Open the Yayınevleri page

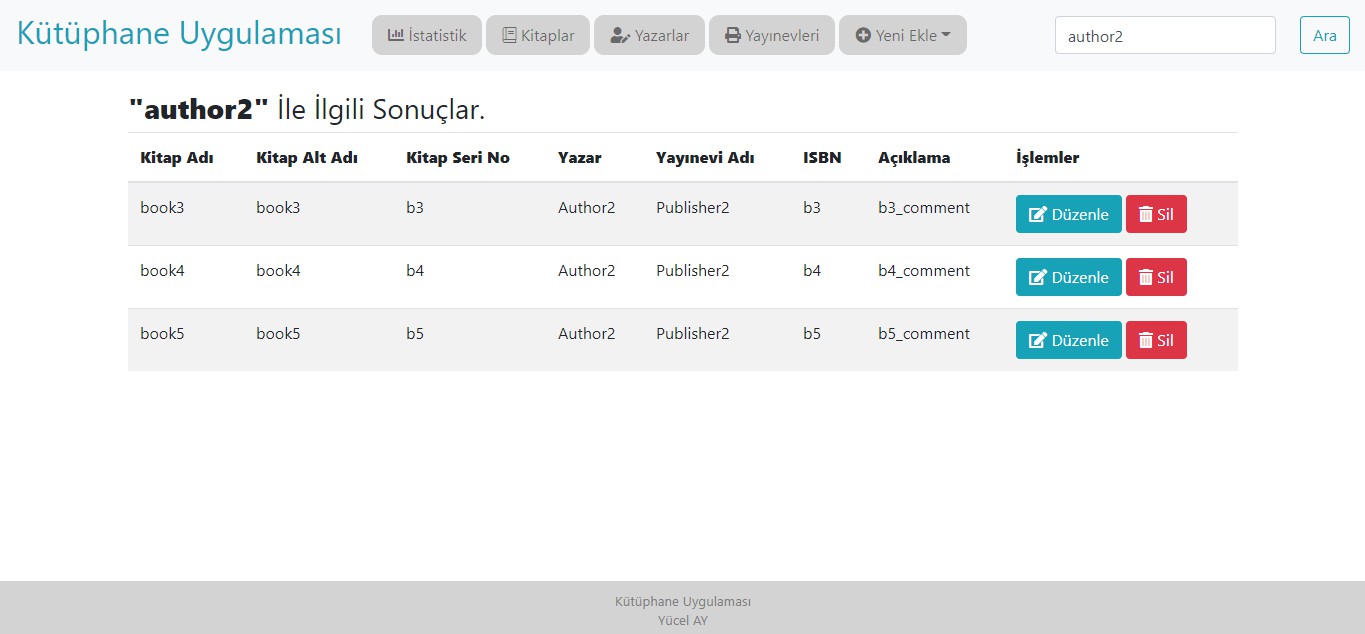[x=771, y=35]
